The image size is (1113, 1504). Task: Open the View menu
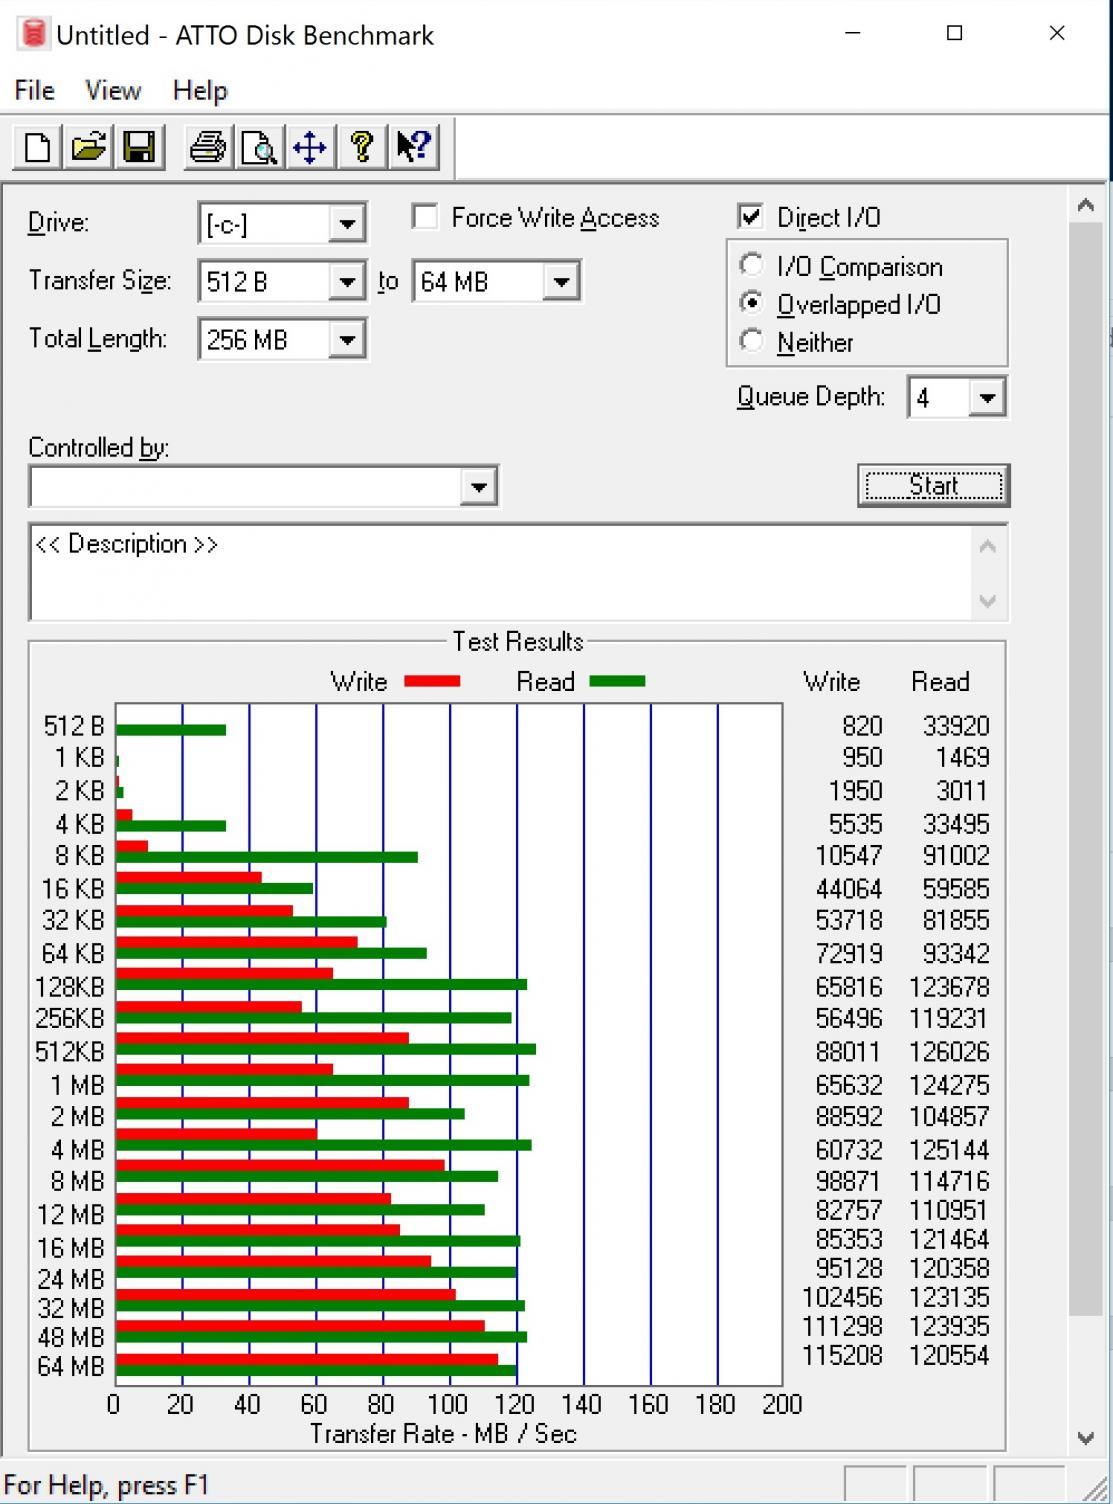[x=113, y=90]
